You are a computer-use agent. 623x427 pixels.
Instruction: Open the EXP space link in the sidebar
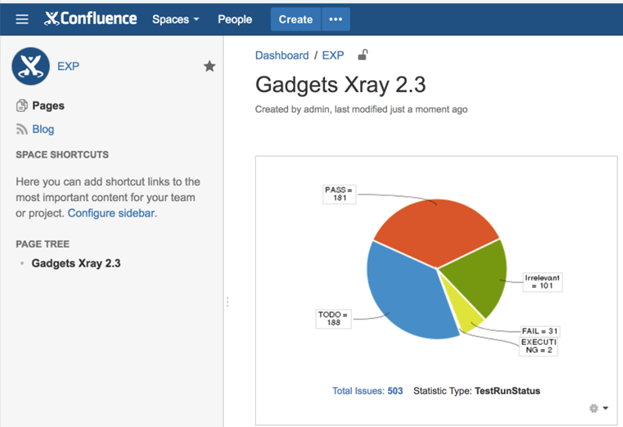(68, 66)
